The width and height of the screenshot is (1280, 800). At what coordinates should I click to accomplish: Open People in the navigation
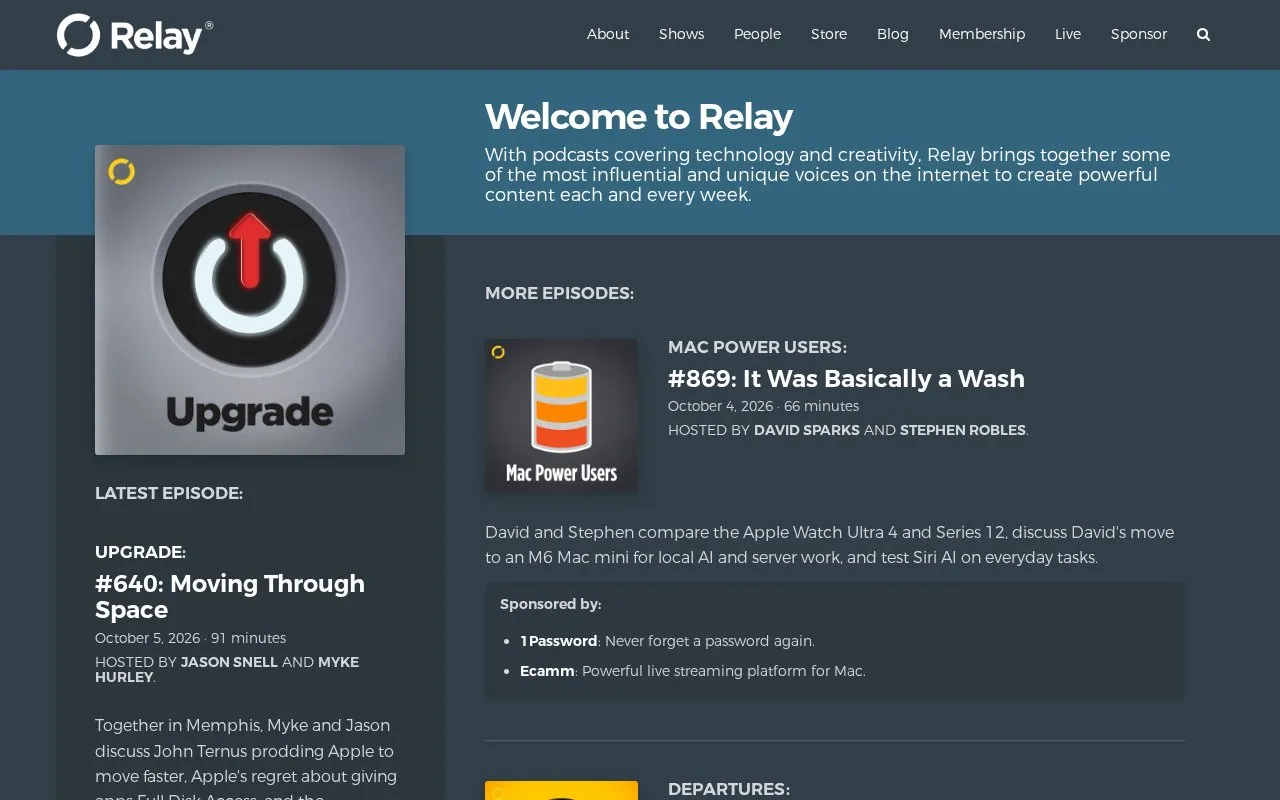757,34
